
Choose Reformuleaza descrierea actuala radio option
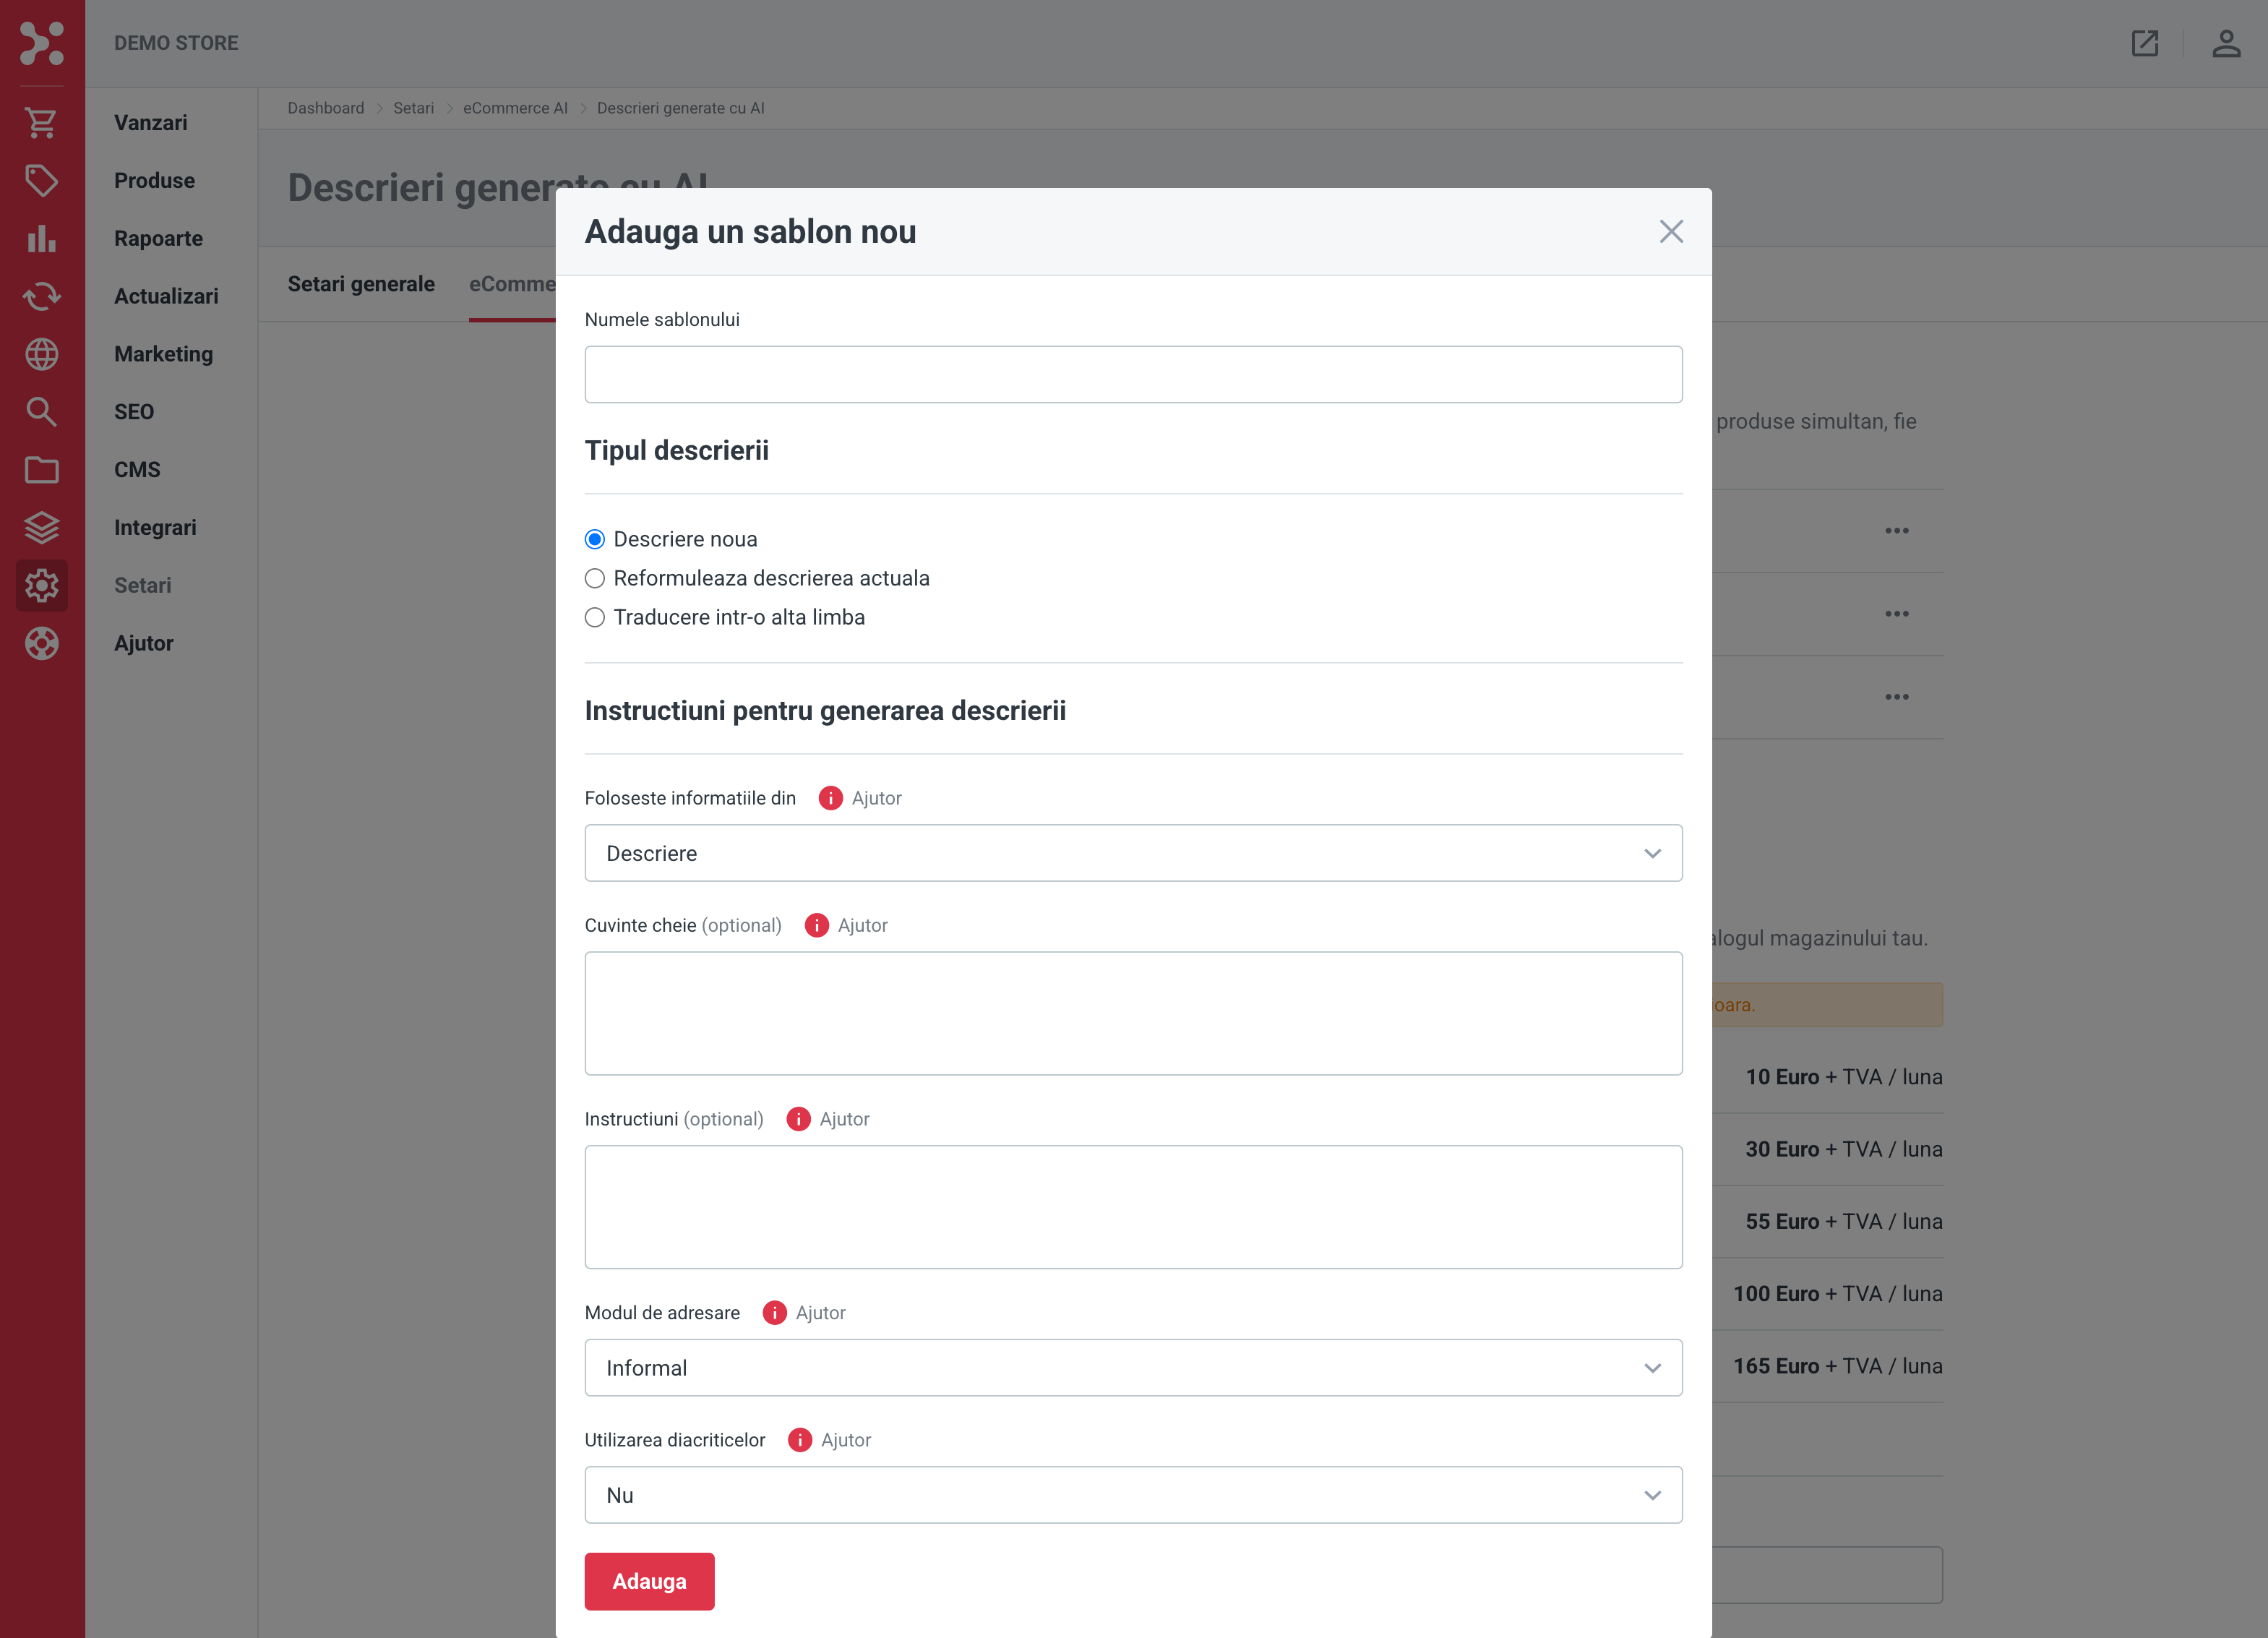tap(595, 579)
